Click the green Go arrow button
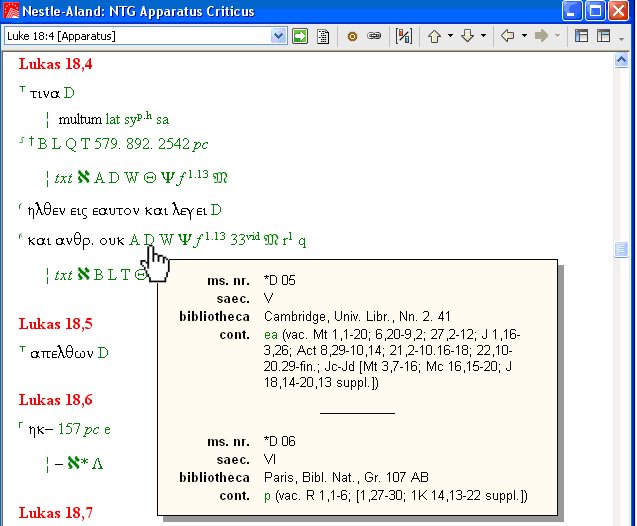 point(300,36)
